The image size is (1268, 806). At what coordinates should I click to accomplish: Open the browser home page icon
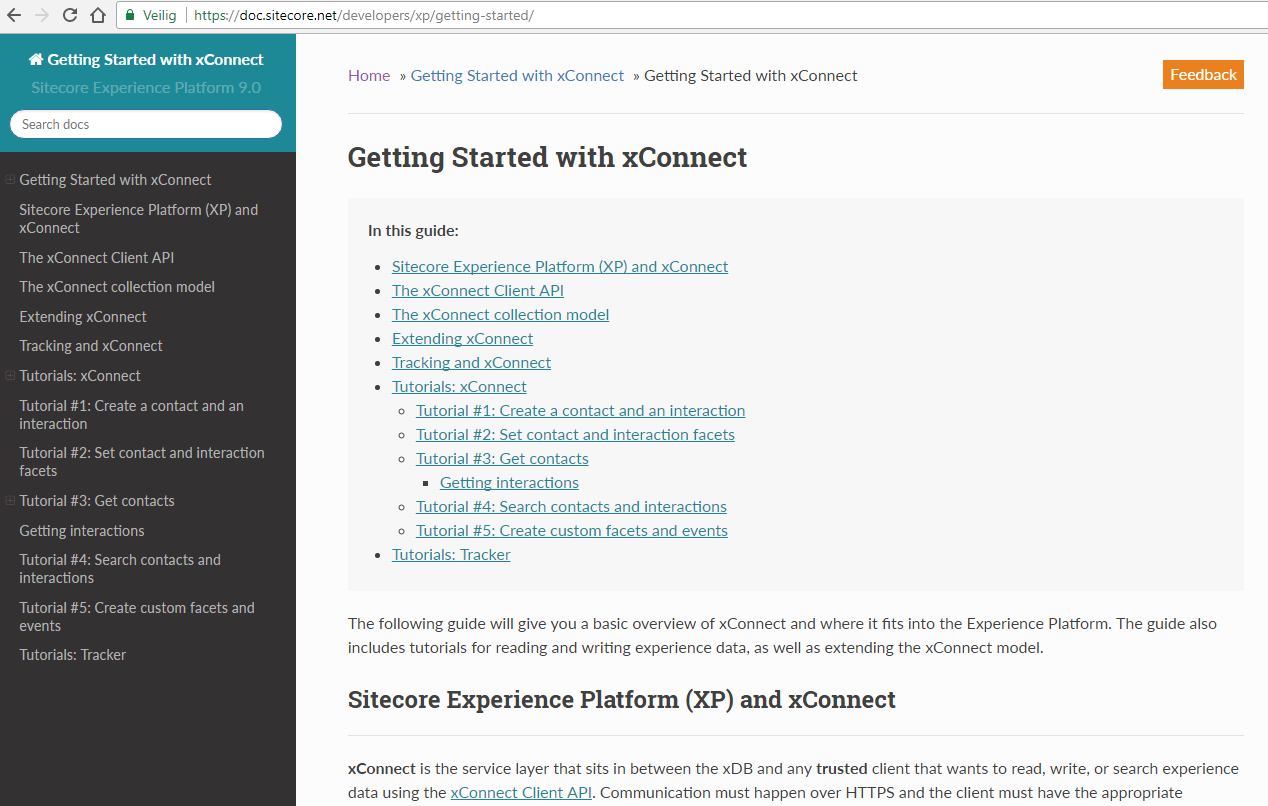click(98, 15)
